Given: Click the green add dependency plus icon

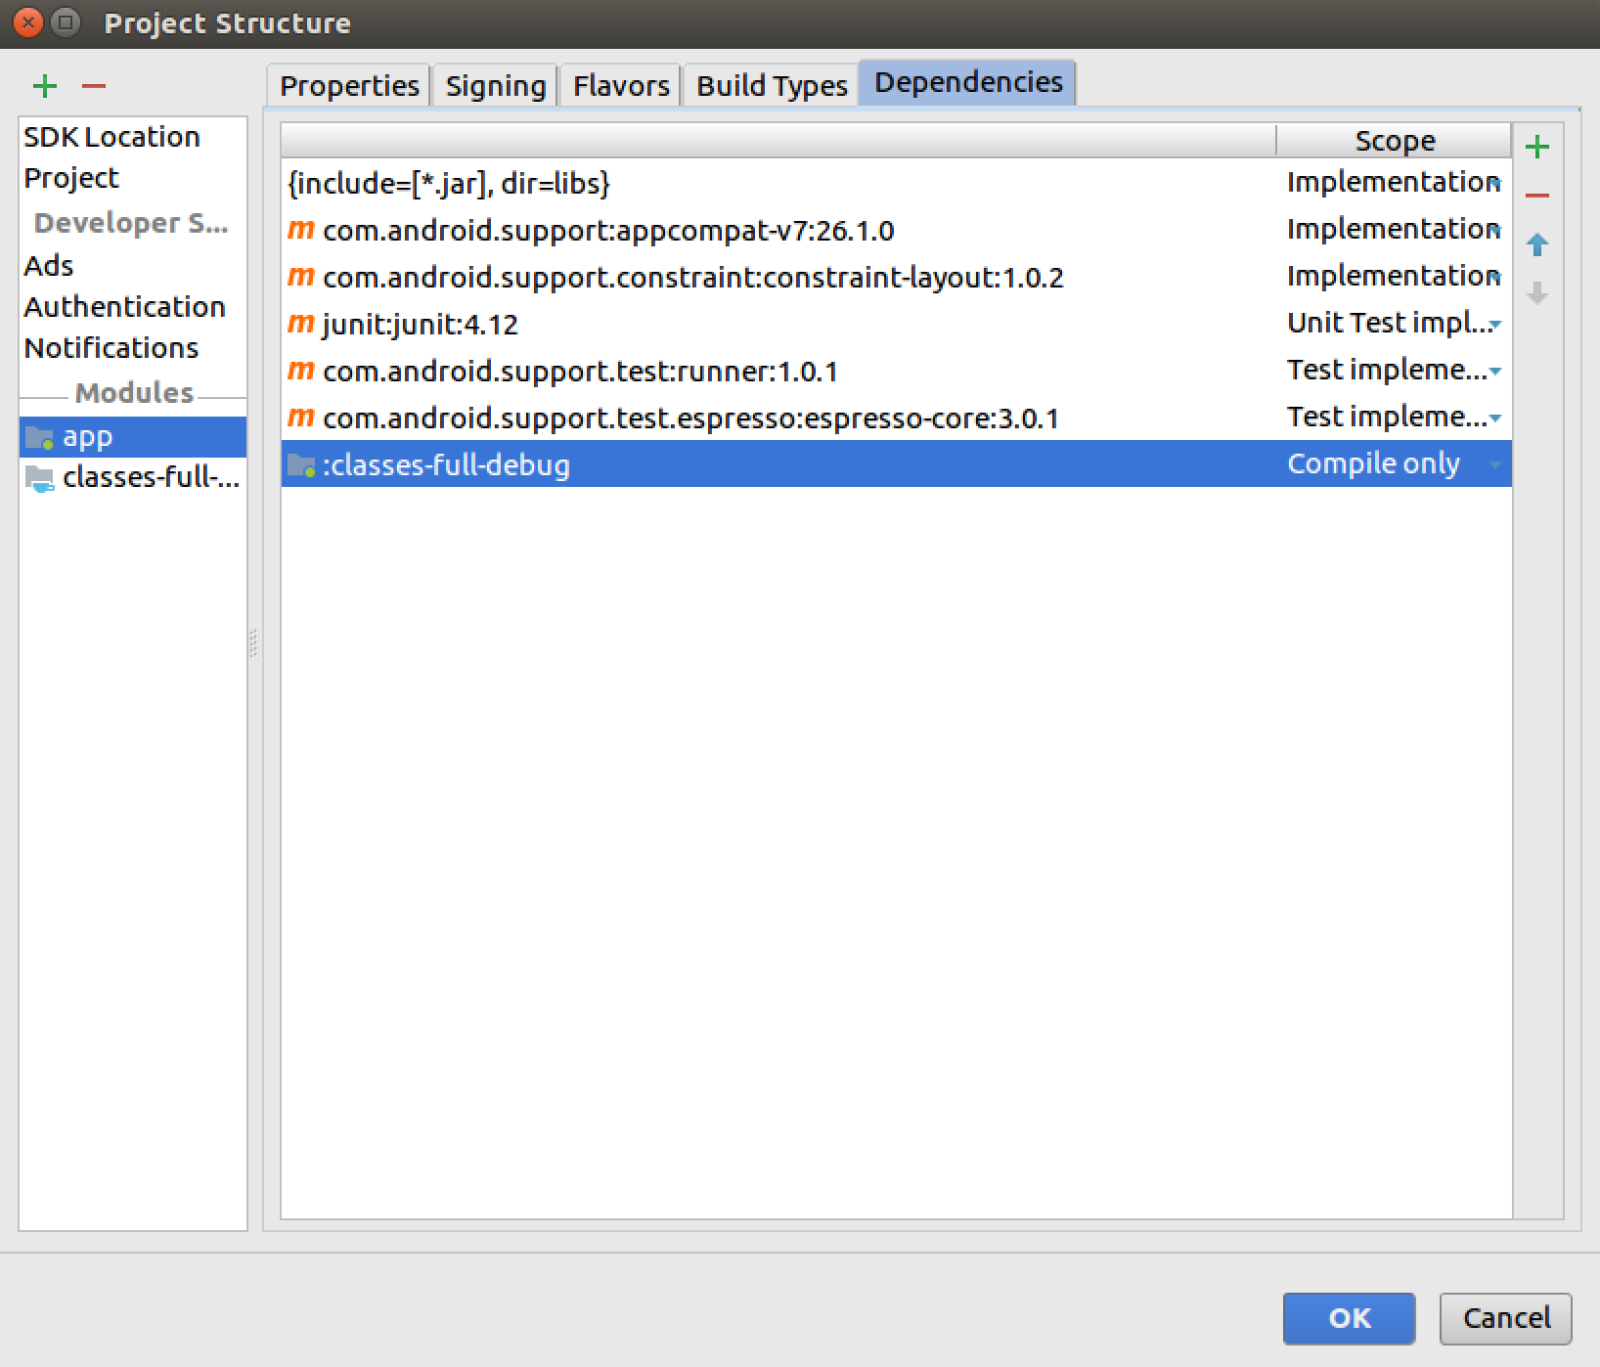Looking at the screenshot, I should click(1537, 148).
